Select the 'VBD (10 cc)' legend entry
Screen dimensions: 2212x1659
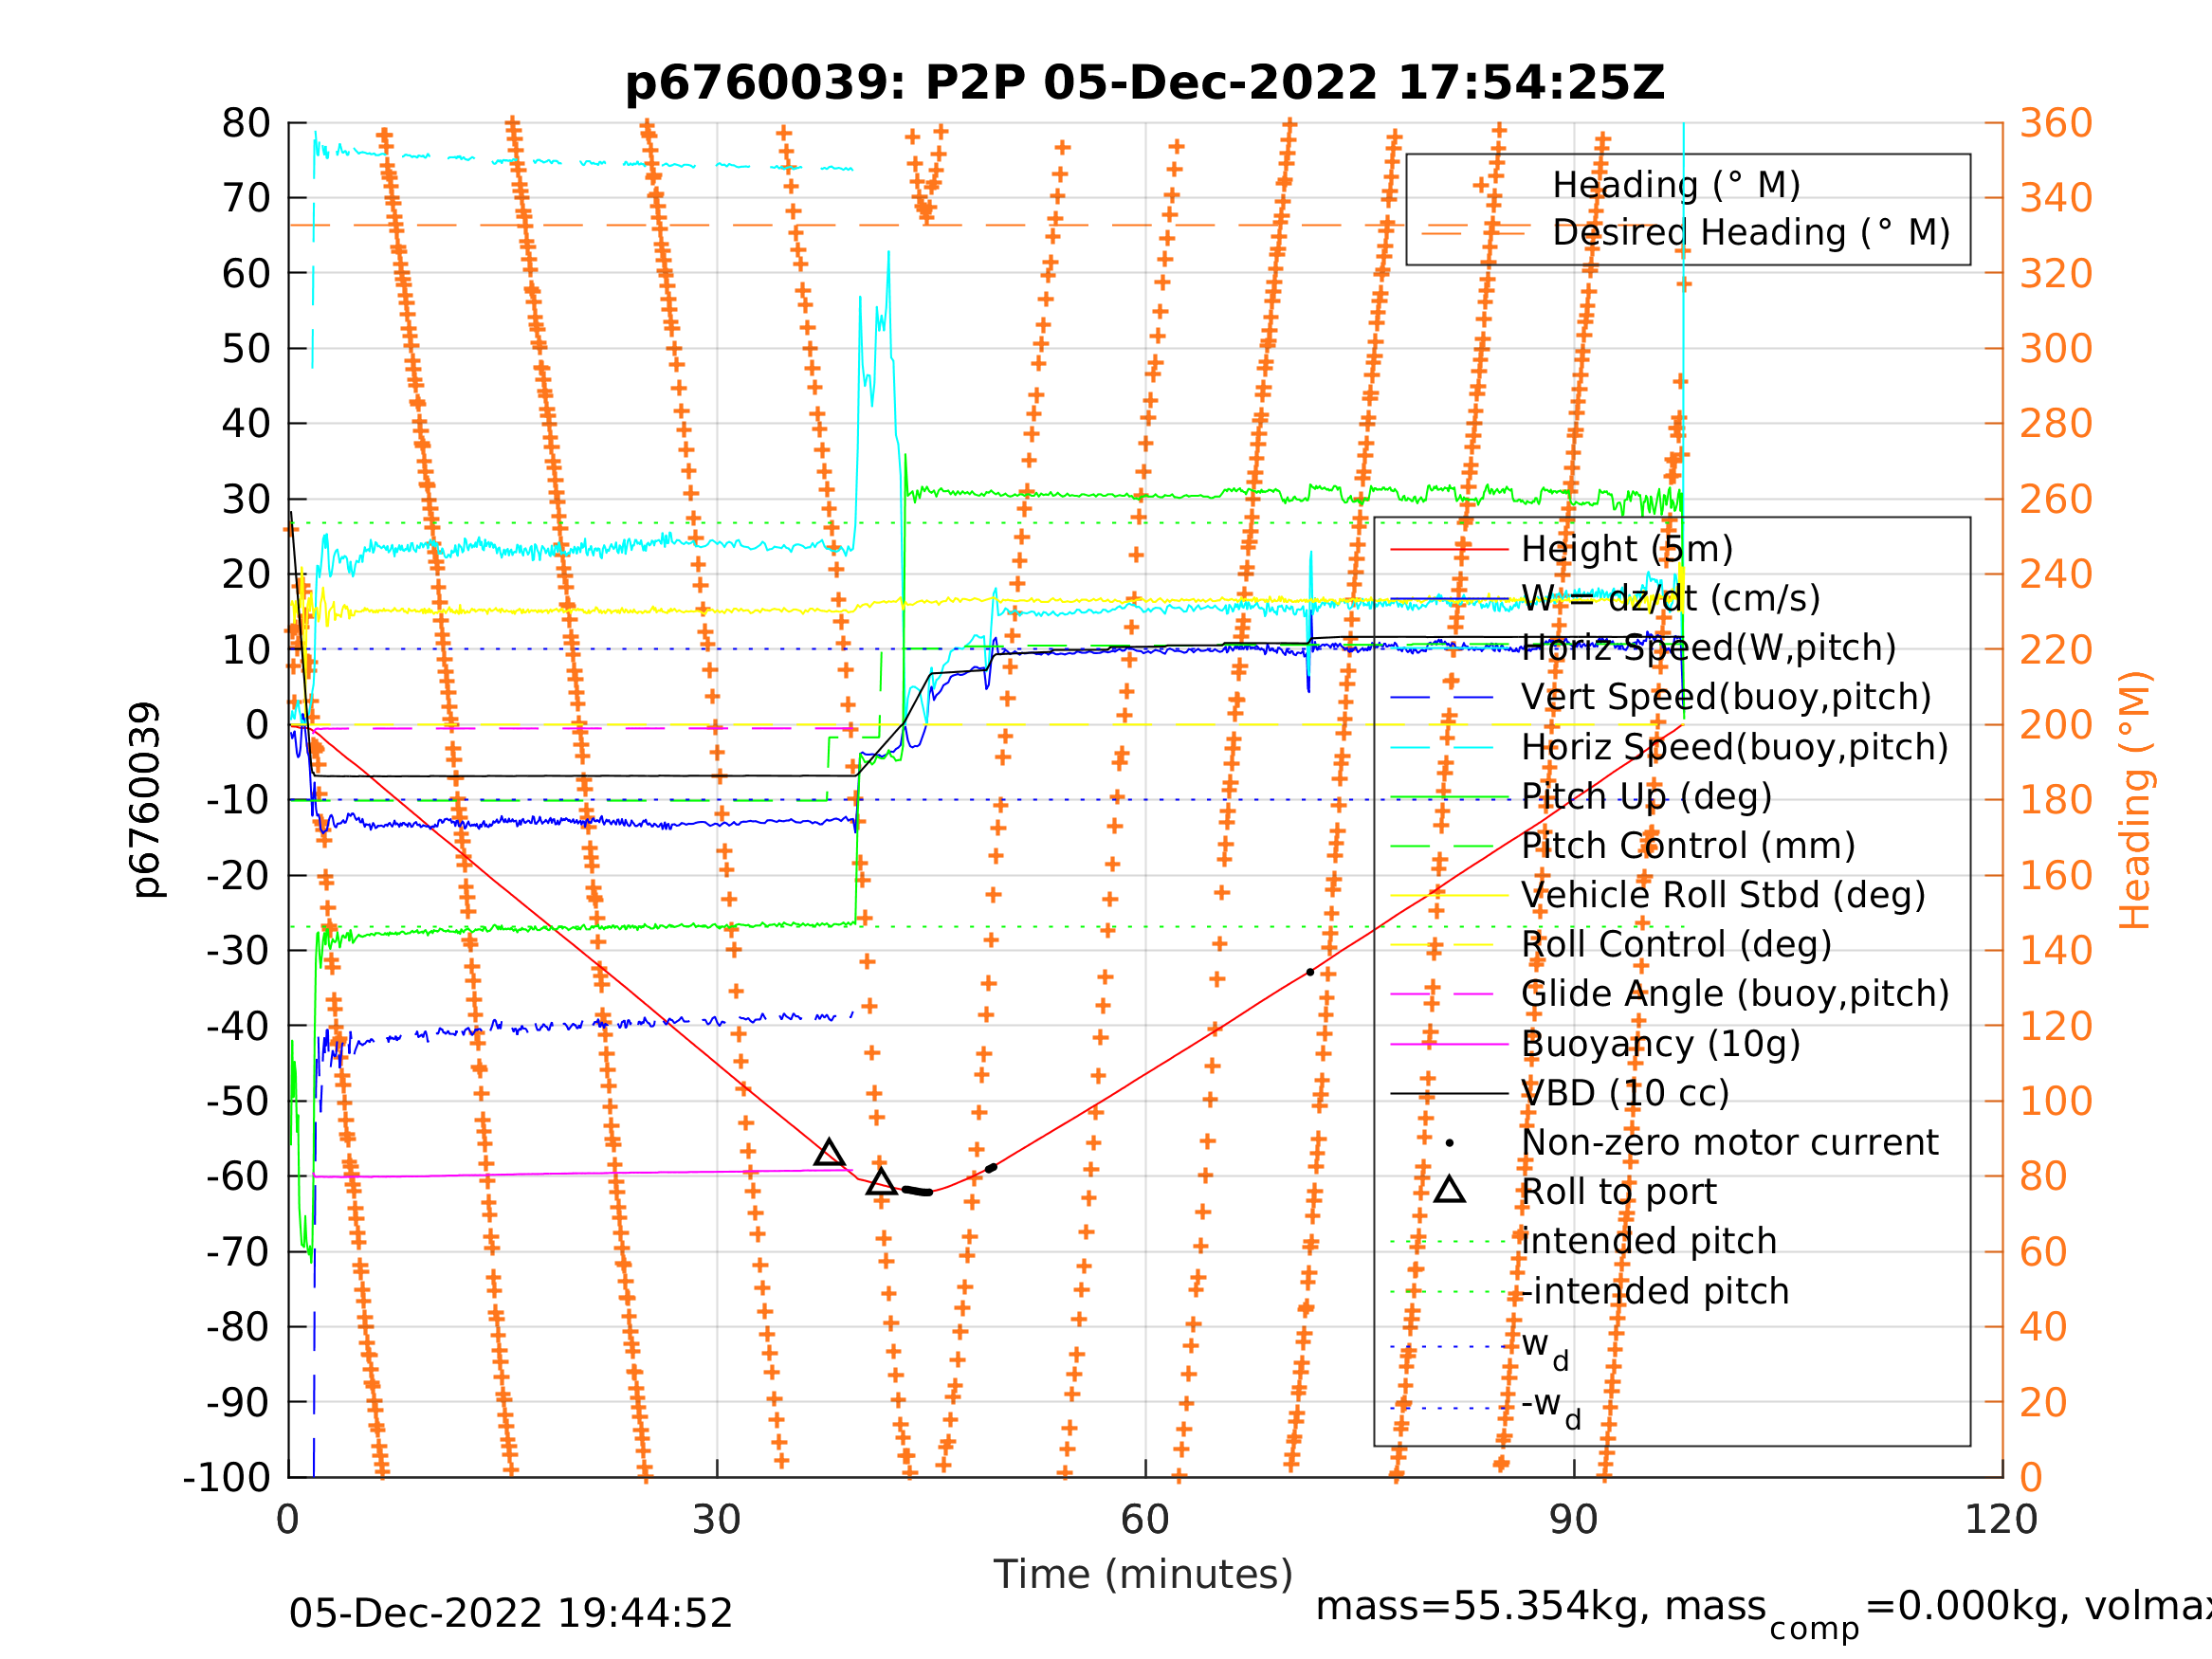click(1625, 1093)
